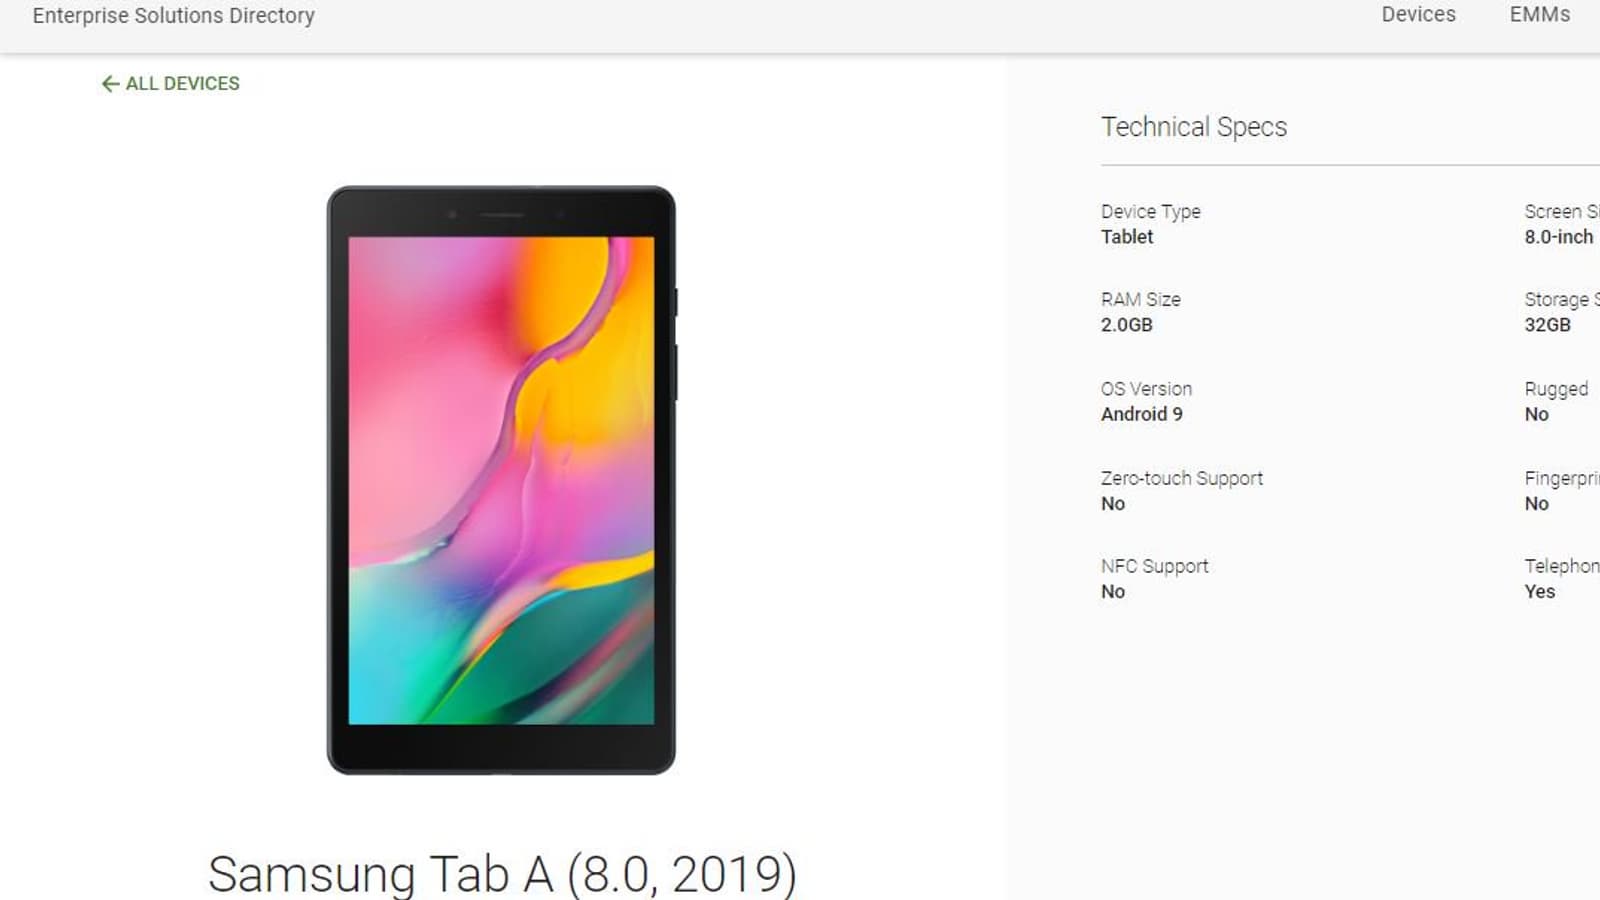
Task: Switch to the EMMs tab
Action: (x=1539, y=15)
